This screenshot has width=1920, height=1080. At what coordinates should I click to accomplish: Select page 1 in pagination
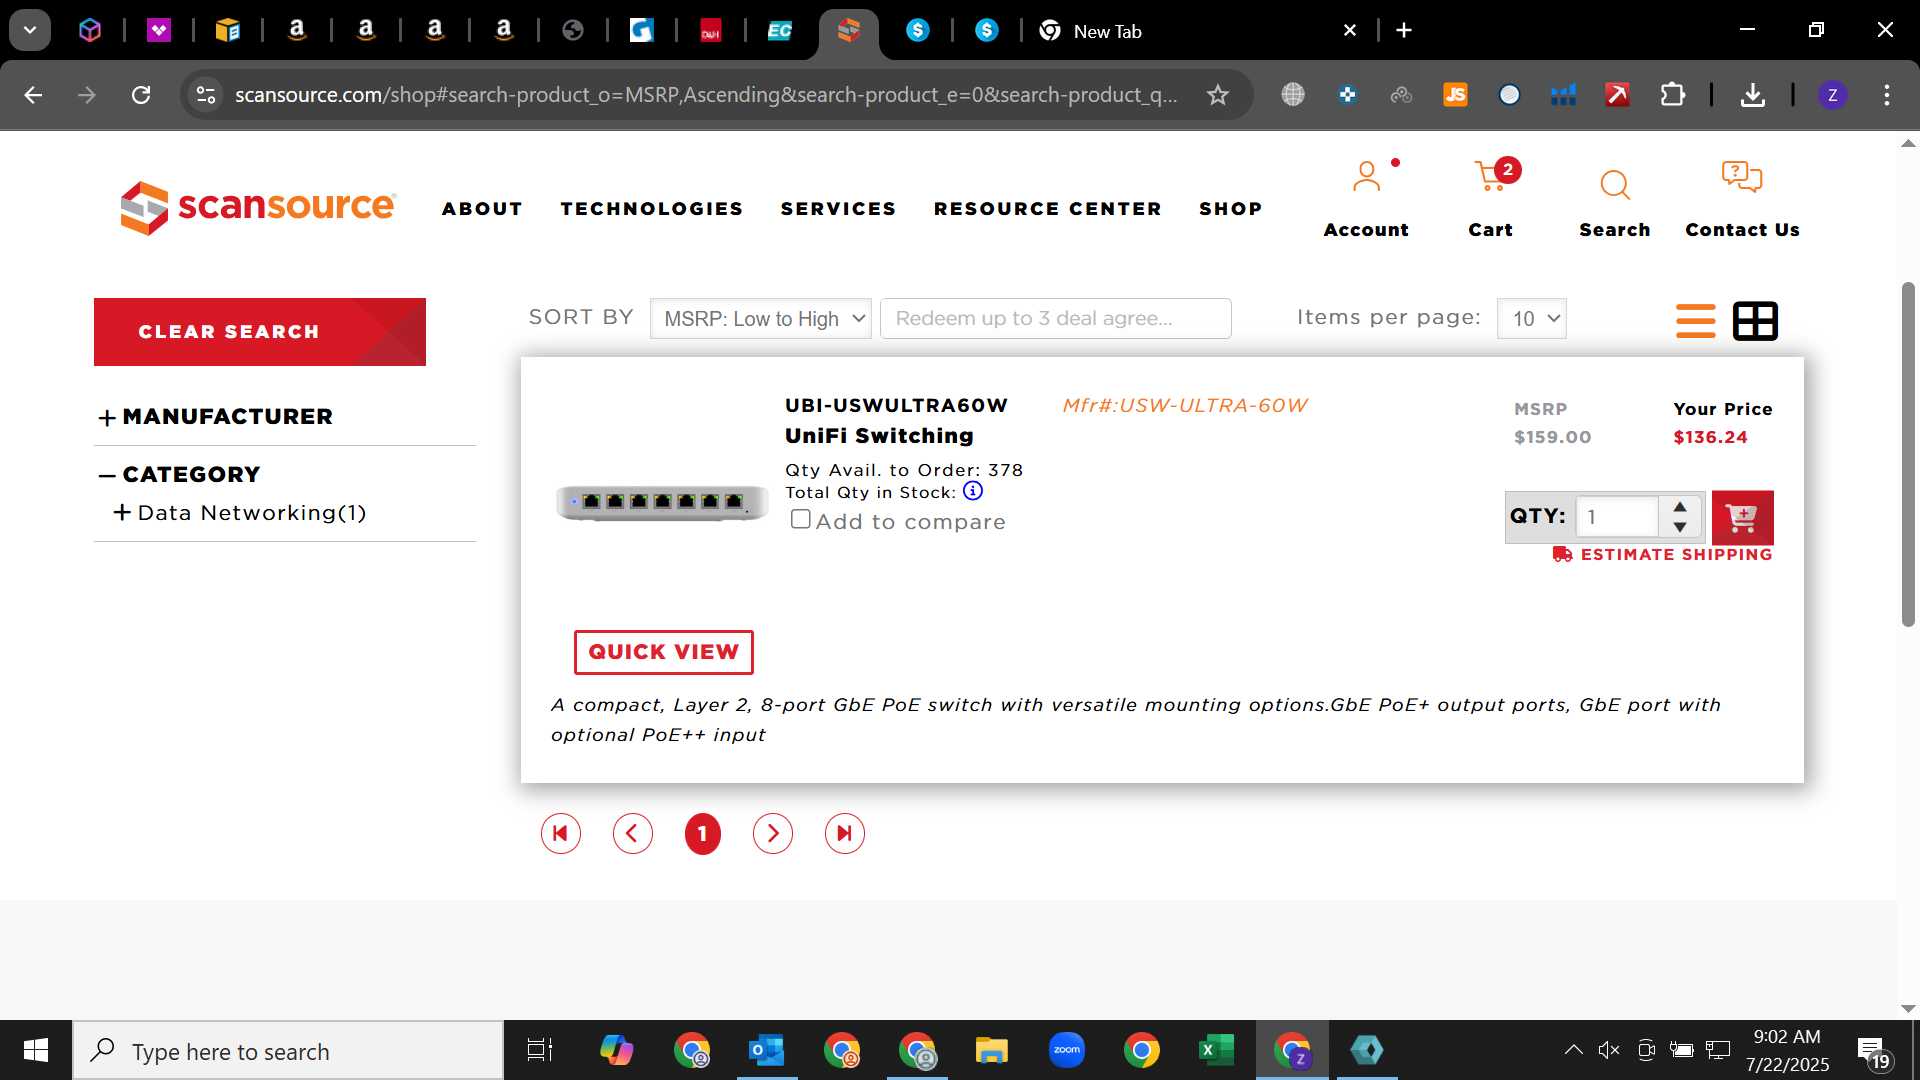702,833
